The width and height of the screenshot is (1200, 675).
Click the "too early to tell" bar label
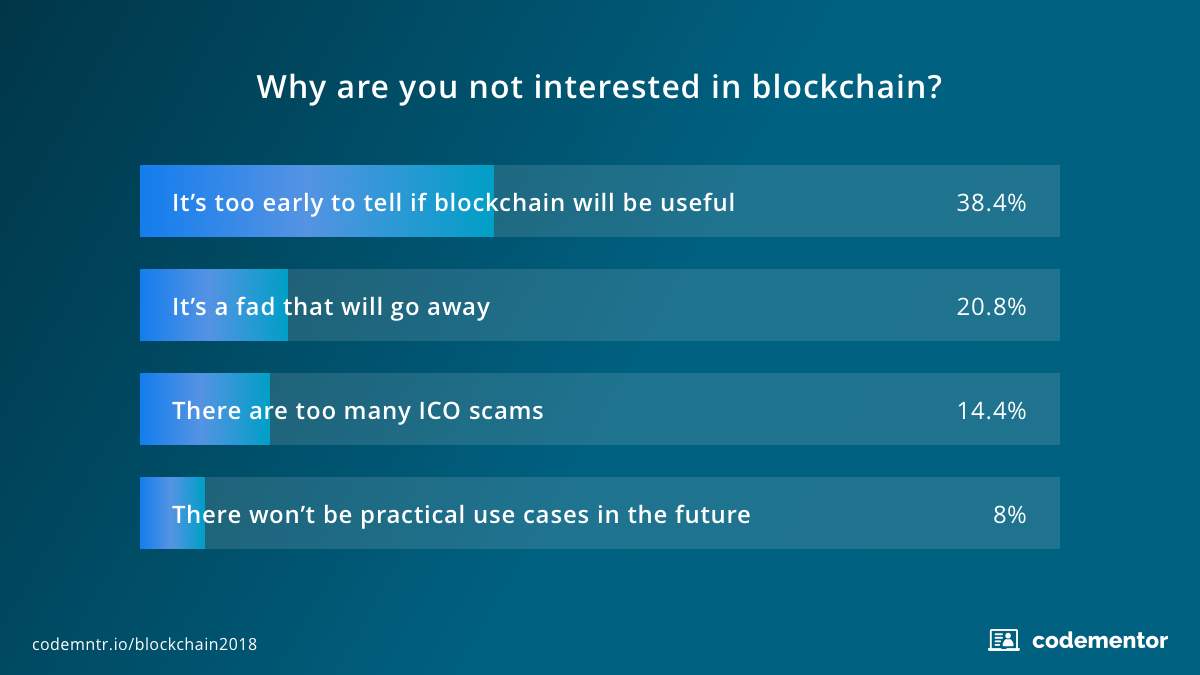click(x=453, y=202)
